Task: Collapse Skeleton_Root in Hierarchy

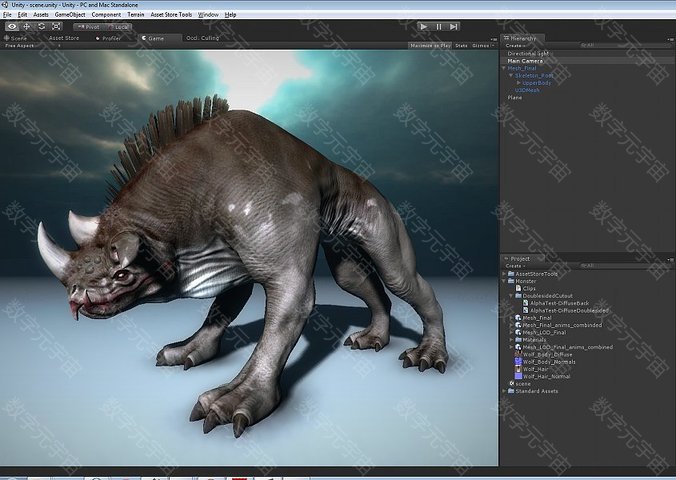Action: tap(511, 75)
